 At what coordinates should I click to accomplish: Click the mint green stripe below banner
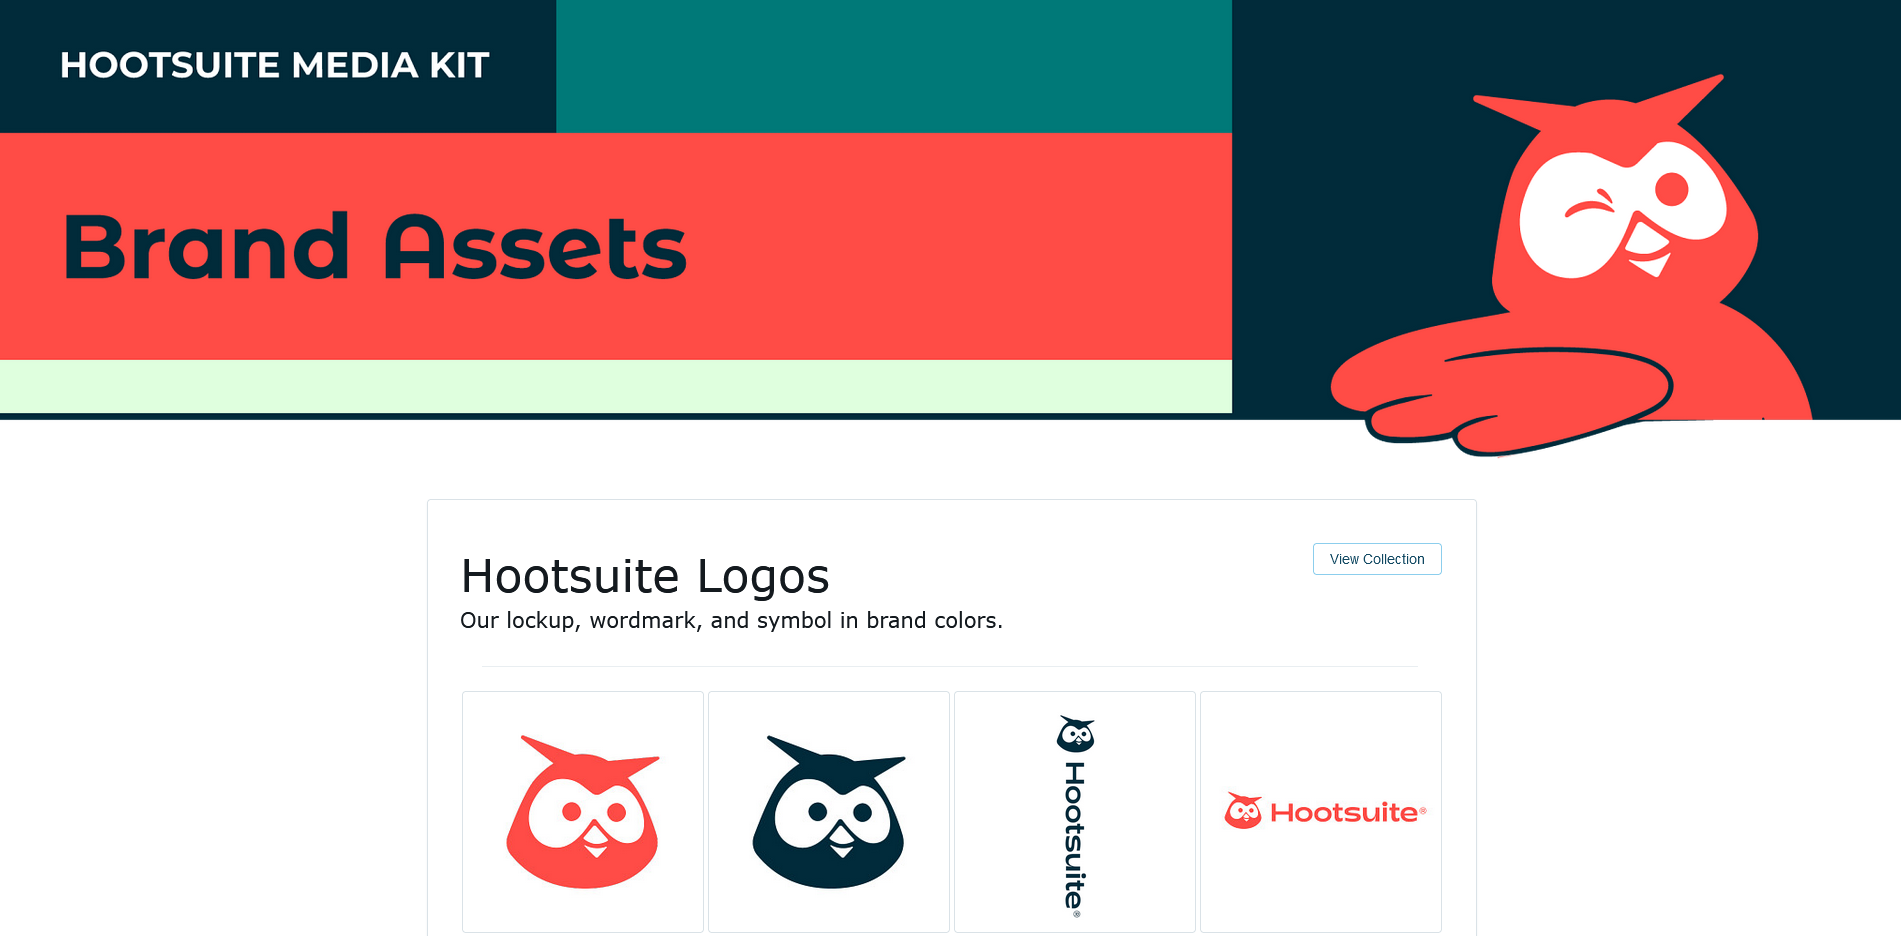pyautogui.click(x=616, y=386)
